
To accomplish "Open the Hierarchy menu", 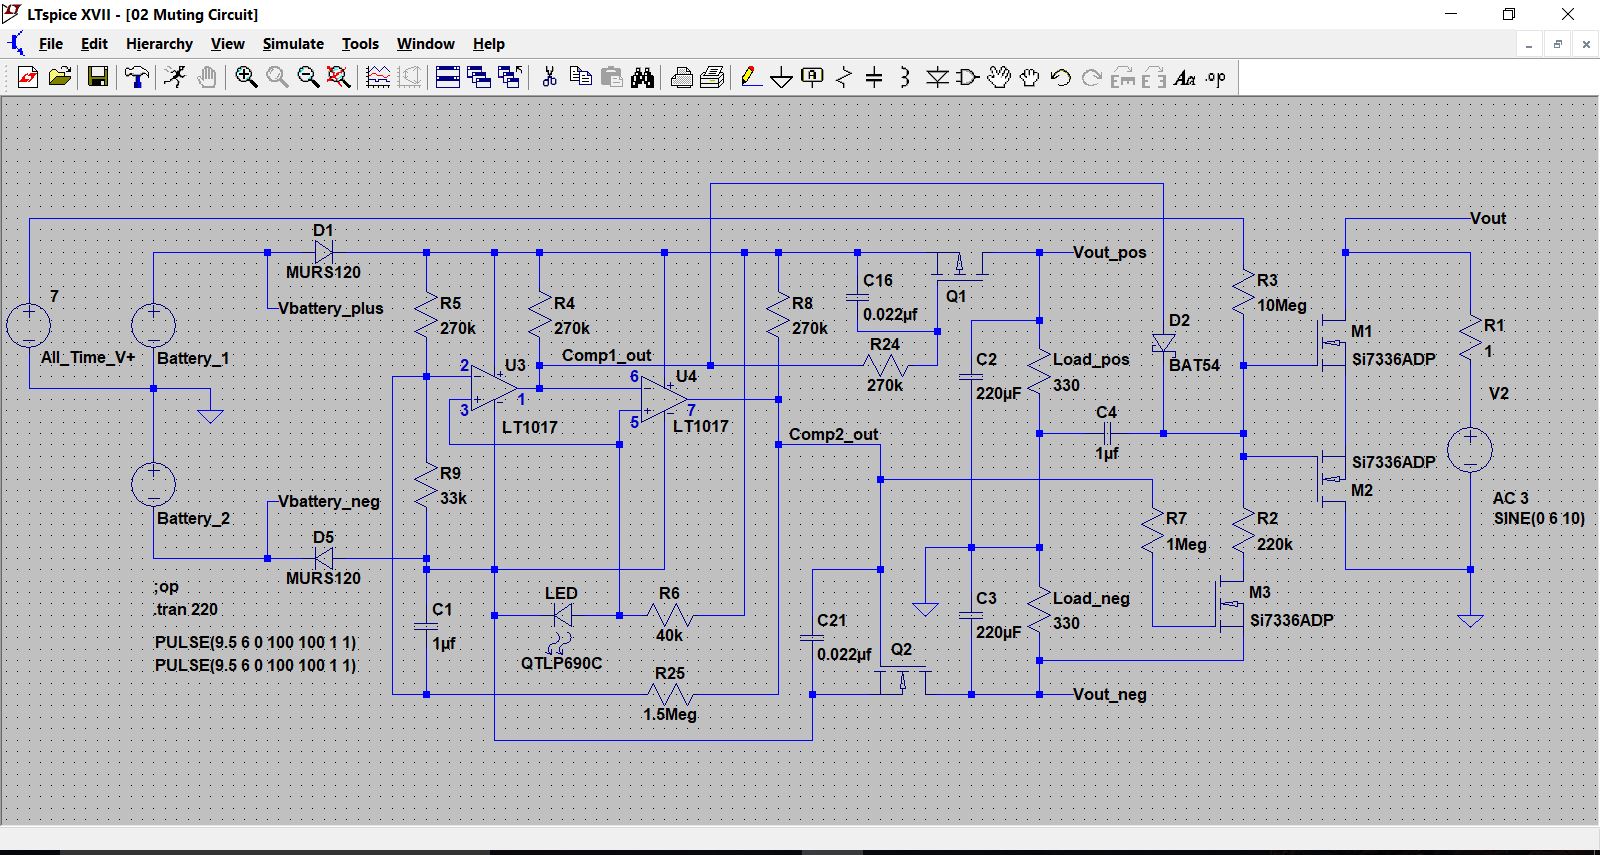I will 159,44.
